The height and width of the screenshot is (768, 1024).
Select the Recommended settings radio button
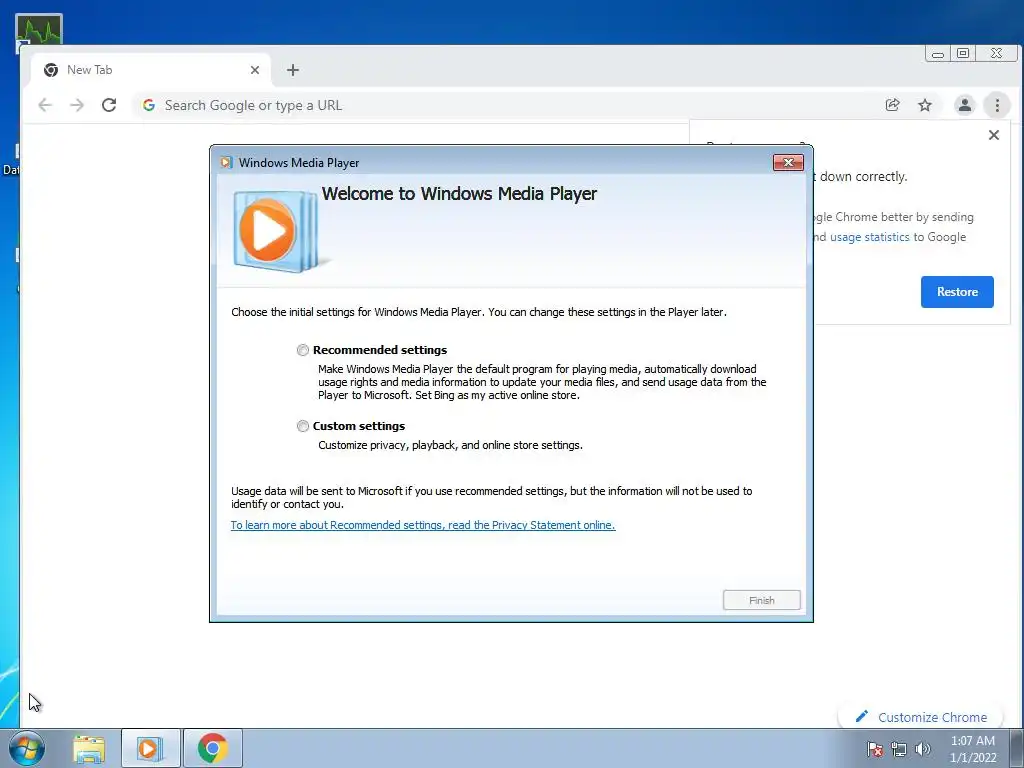click(302, 350)
